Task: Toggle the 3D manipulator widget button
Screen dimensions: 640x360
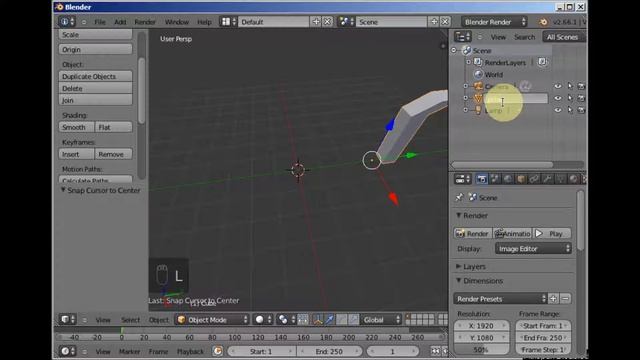Action: [x=318, y=320]
